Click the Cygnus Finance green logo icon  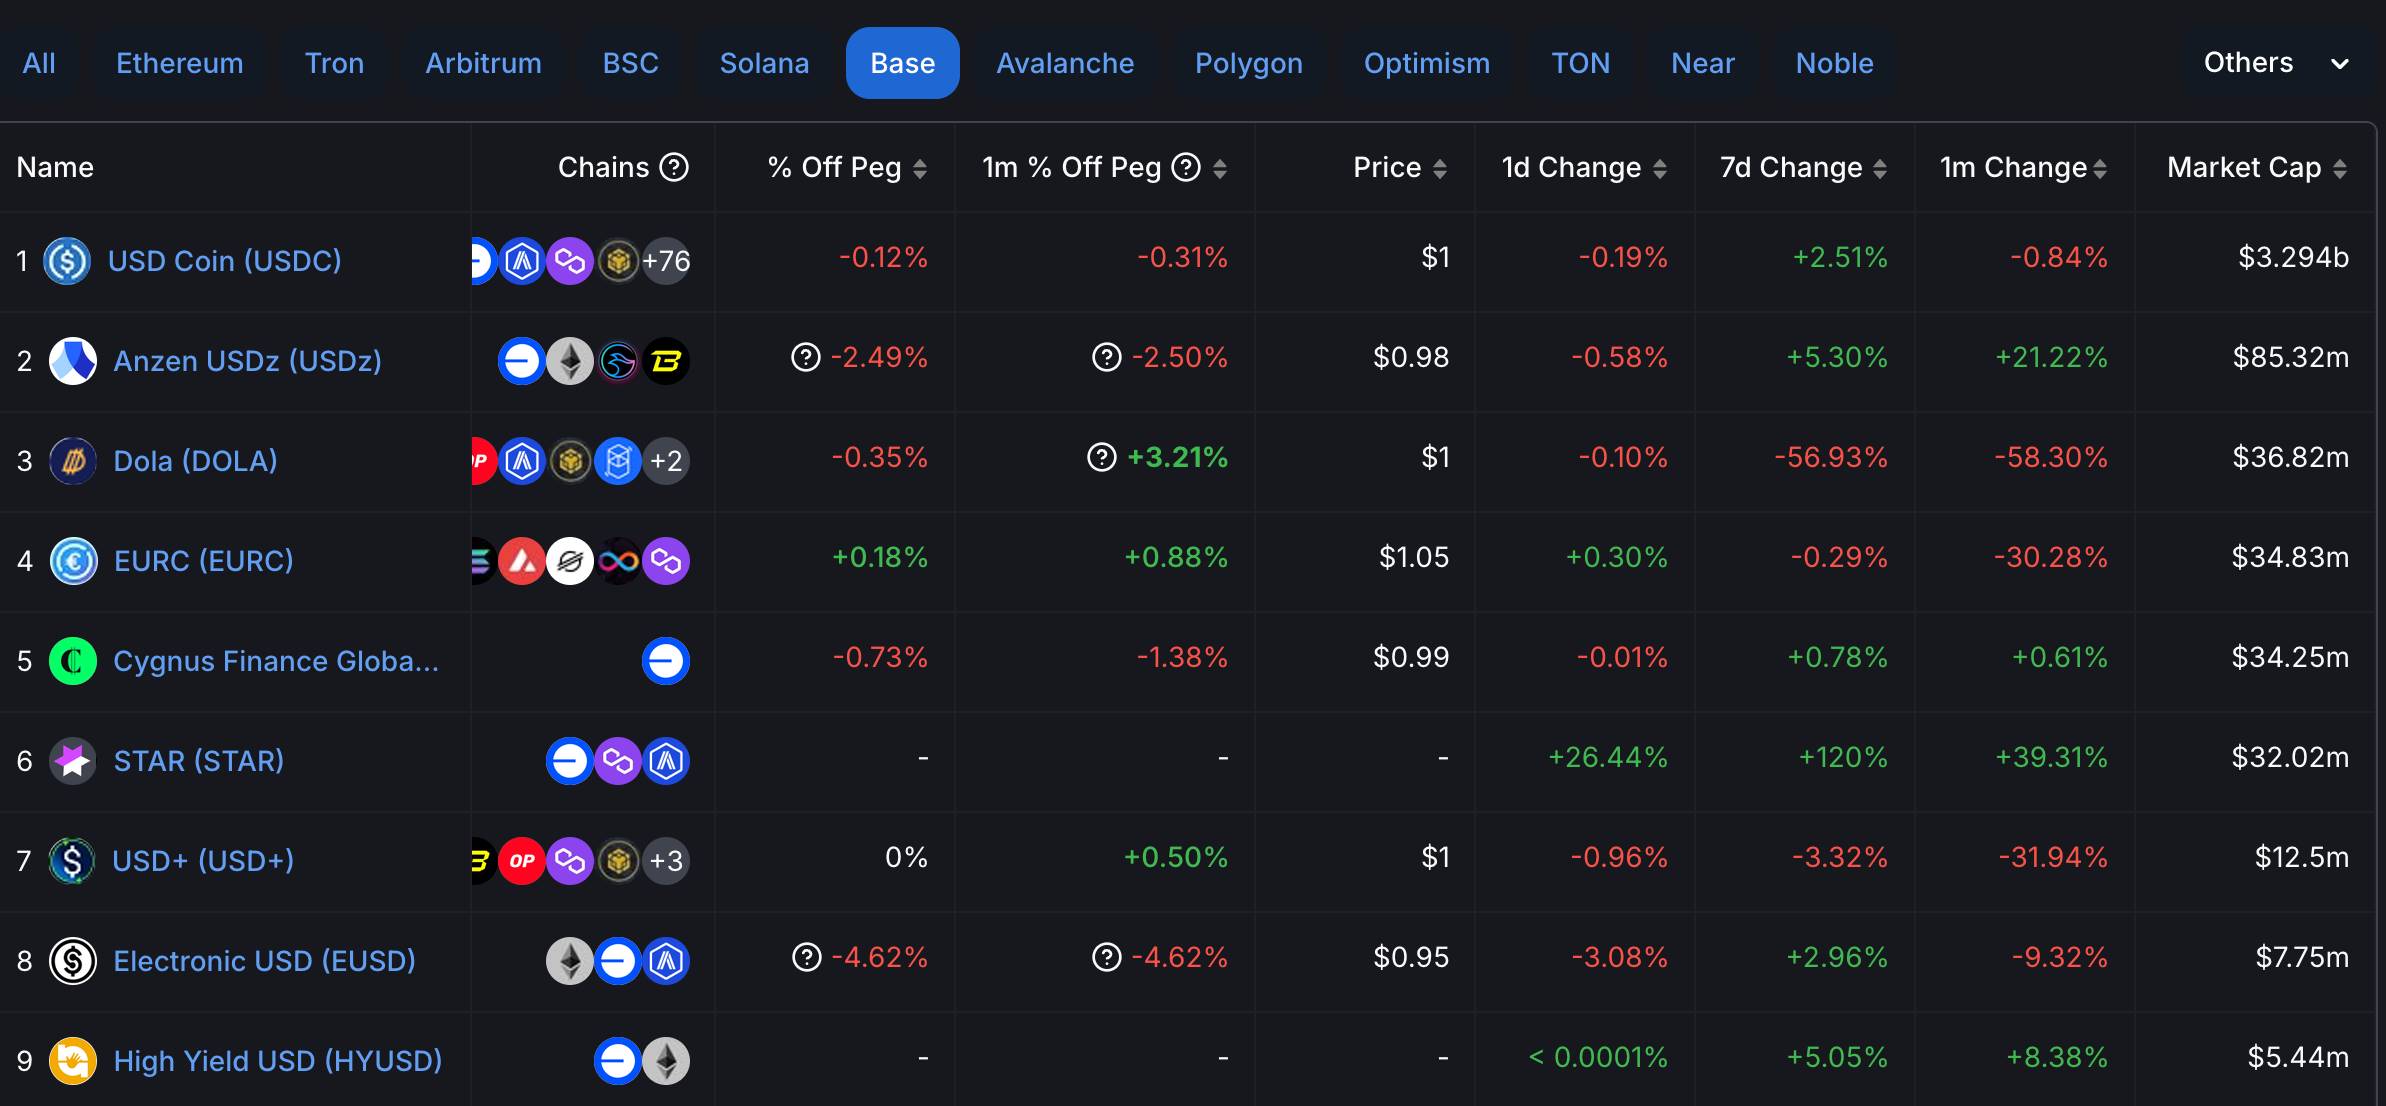pyautogui.click(x=73, y=661)
